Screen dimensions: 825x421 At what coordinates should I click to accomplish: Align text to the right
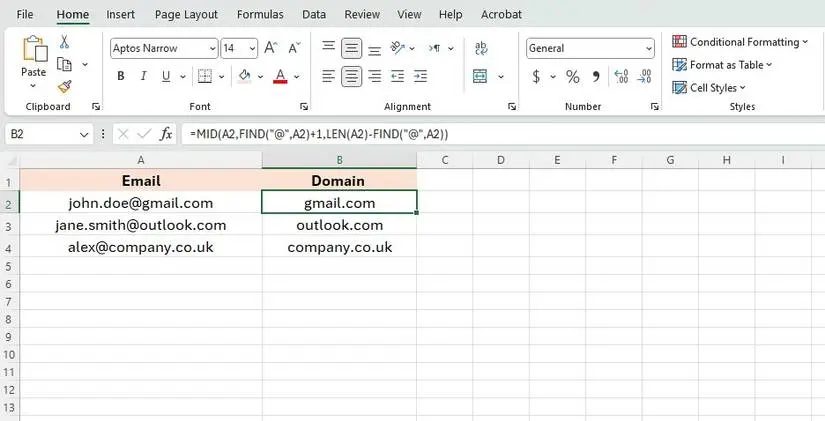click(375, 76)
